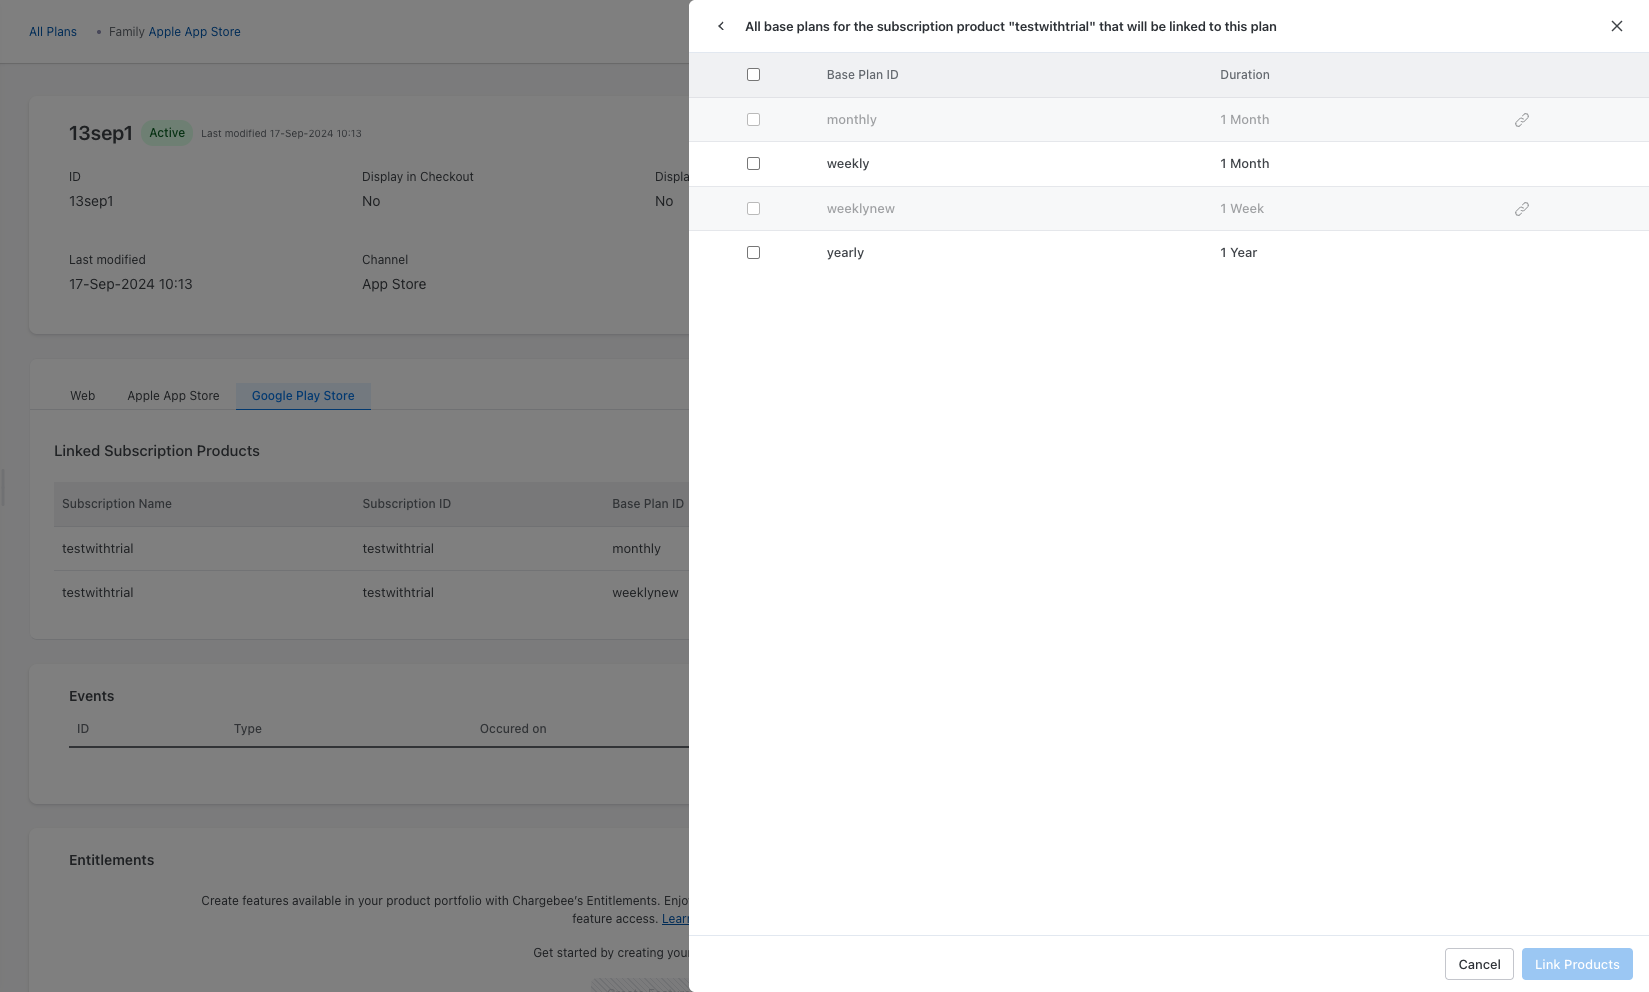Click the Active status badge
Viewport: 1649px width, 992px height.
click(x=167, y=133)
